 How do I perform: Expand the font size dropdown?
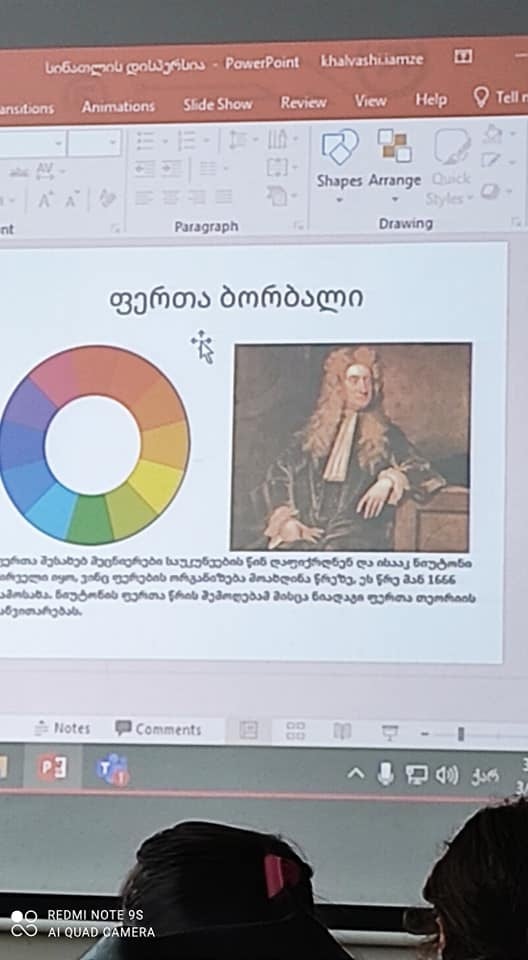click(112, 144)
